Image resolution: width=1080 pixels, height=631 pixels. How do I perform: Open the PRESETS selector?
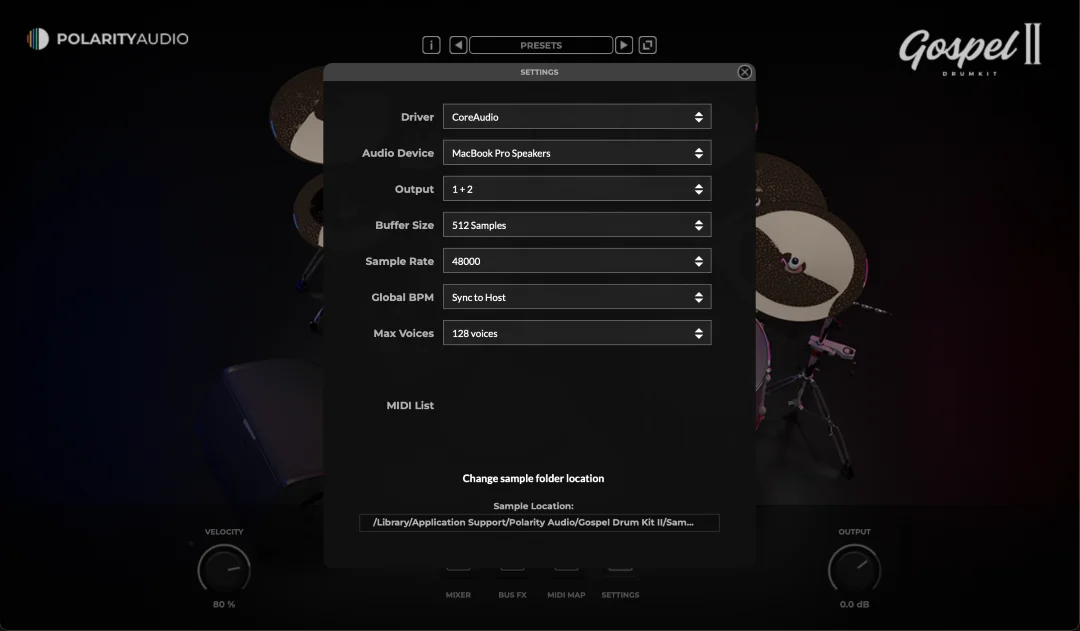541,45
